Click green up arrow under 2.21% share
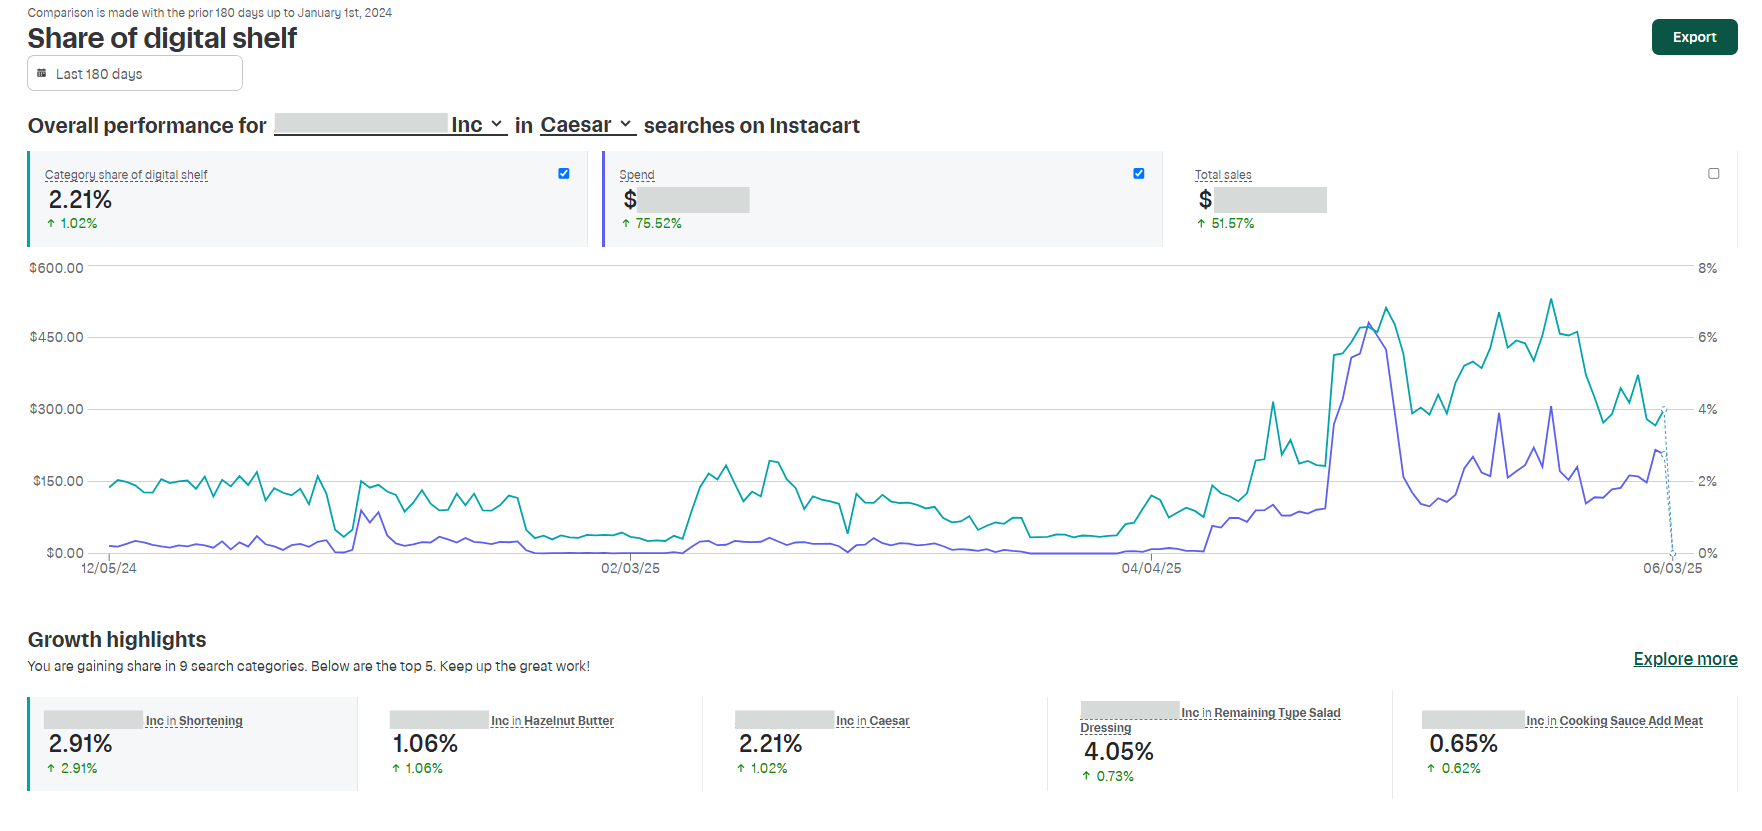Screen dimensions: 1762x831 point(51,224)
